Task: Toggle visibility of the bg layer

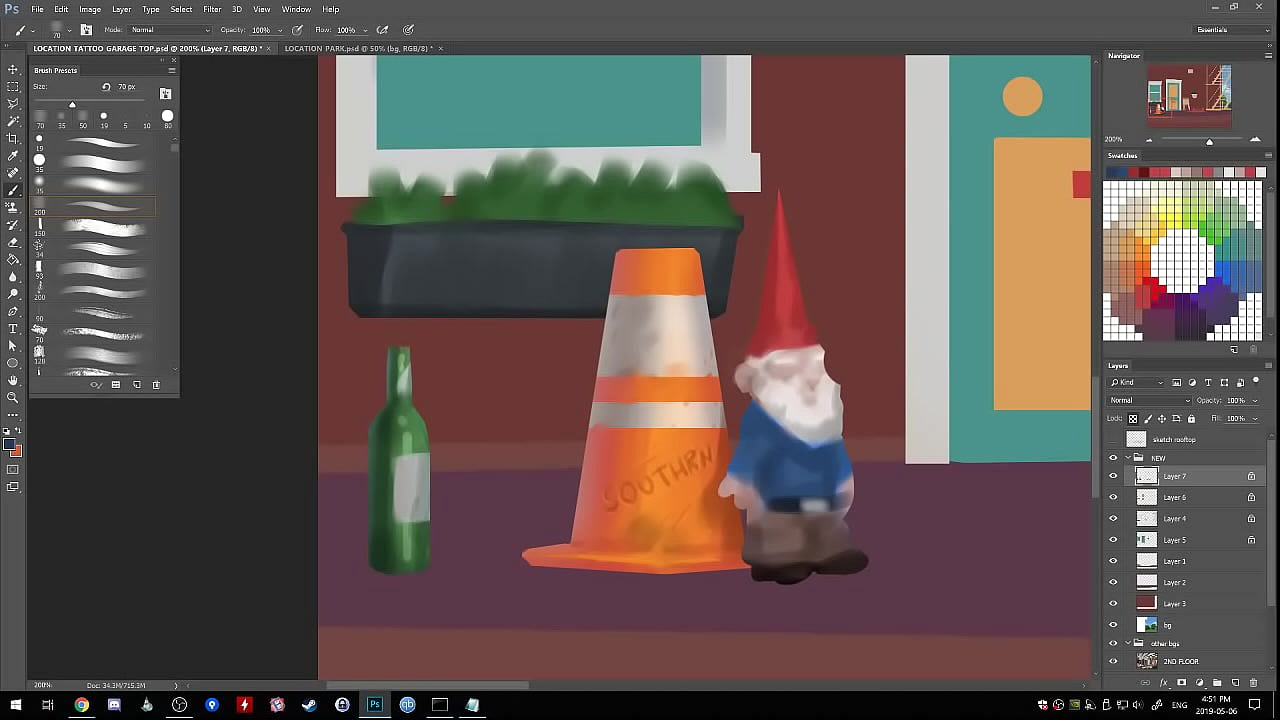Action: pos(1113,625)
